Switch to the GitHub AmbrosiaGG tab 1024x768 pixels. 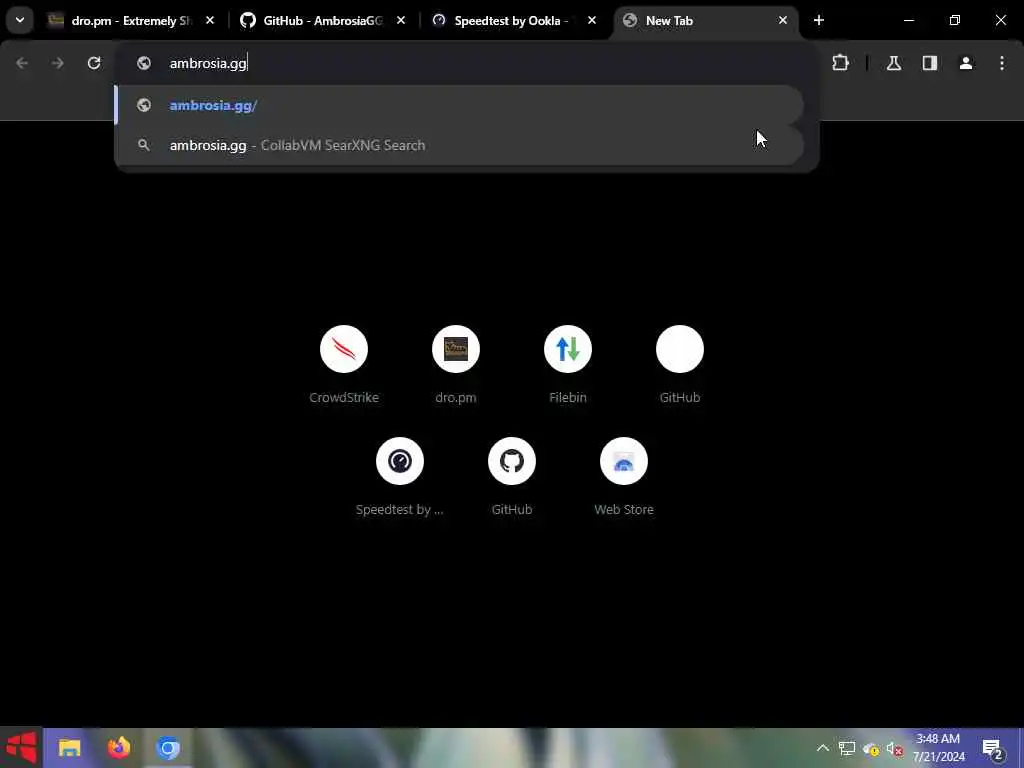(x=323, y=20)
